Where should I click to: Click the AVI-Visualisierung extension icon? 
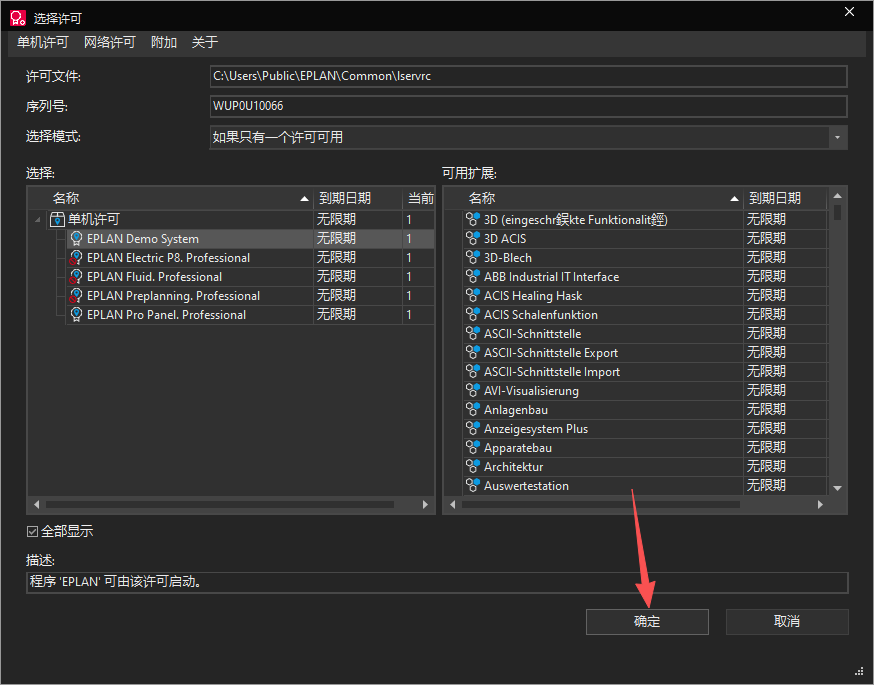point(474,391)
